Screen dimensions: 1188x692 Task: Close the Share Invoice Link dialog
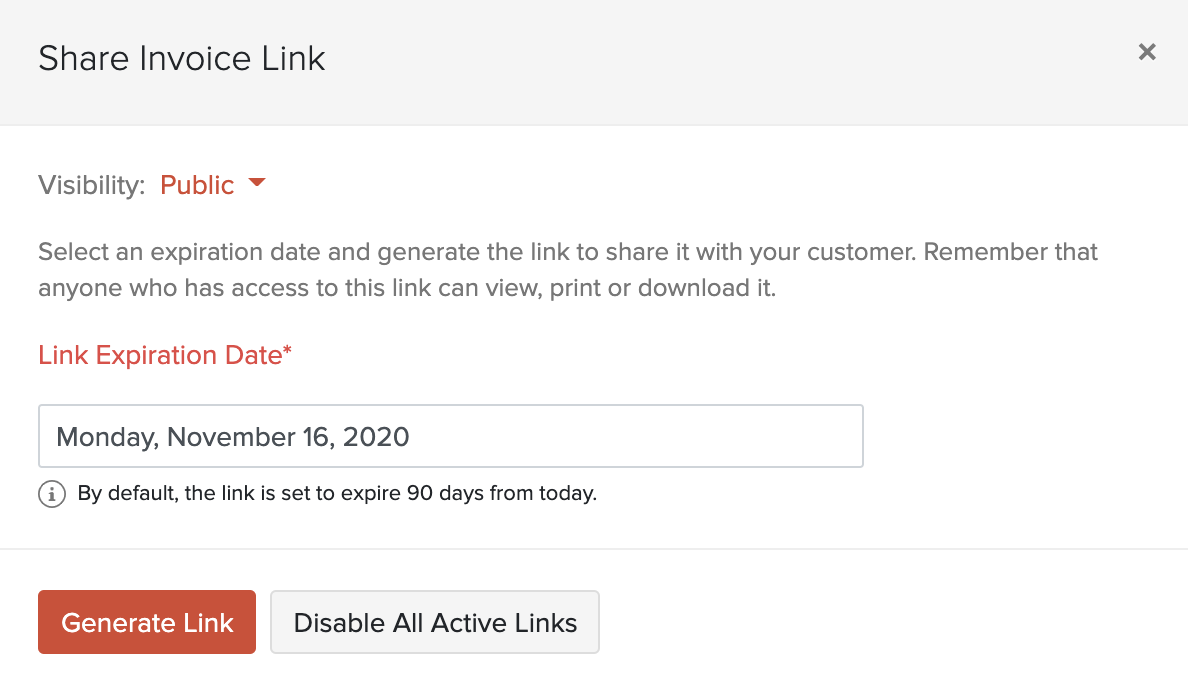coord(1147,52)
